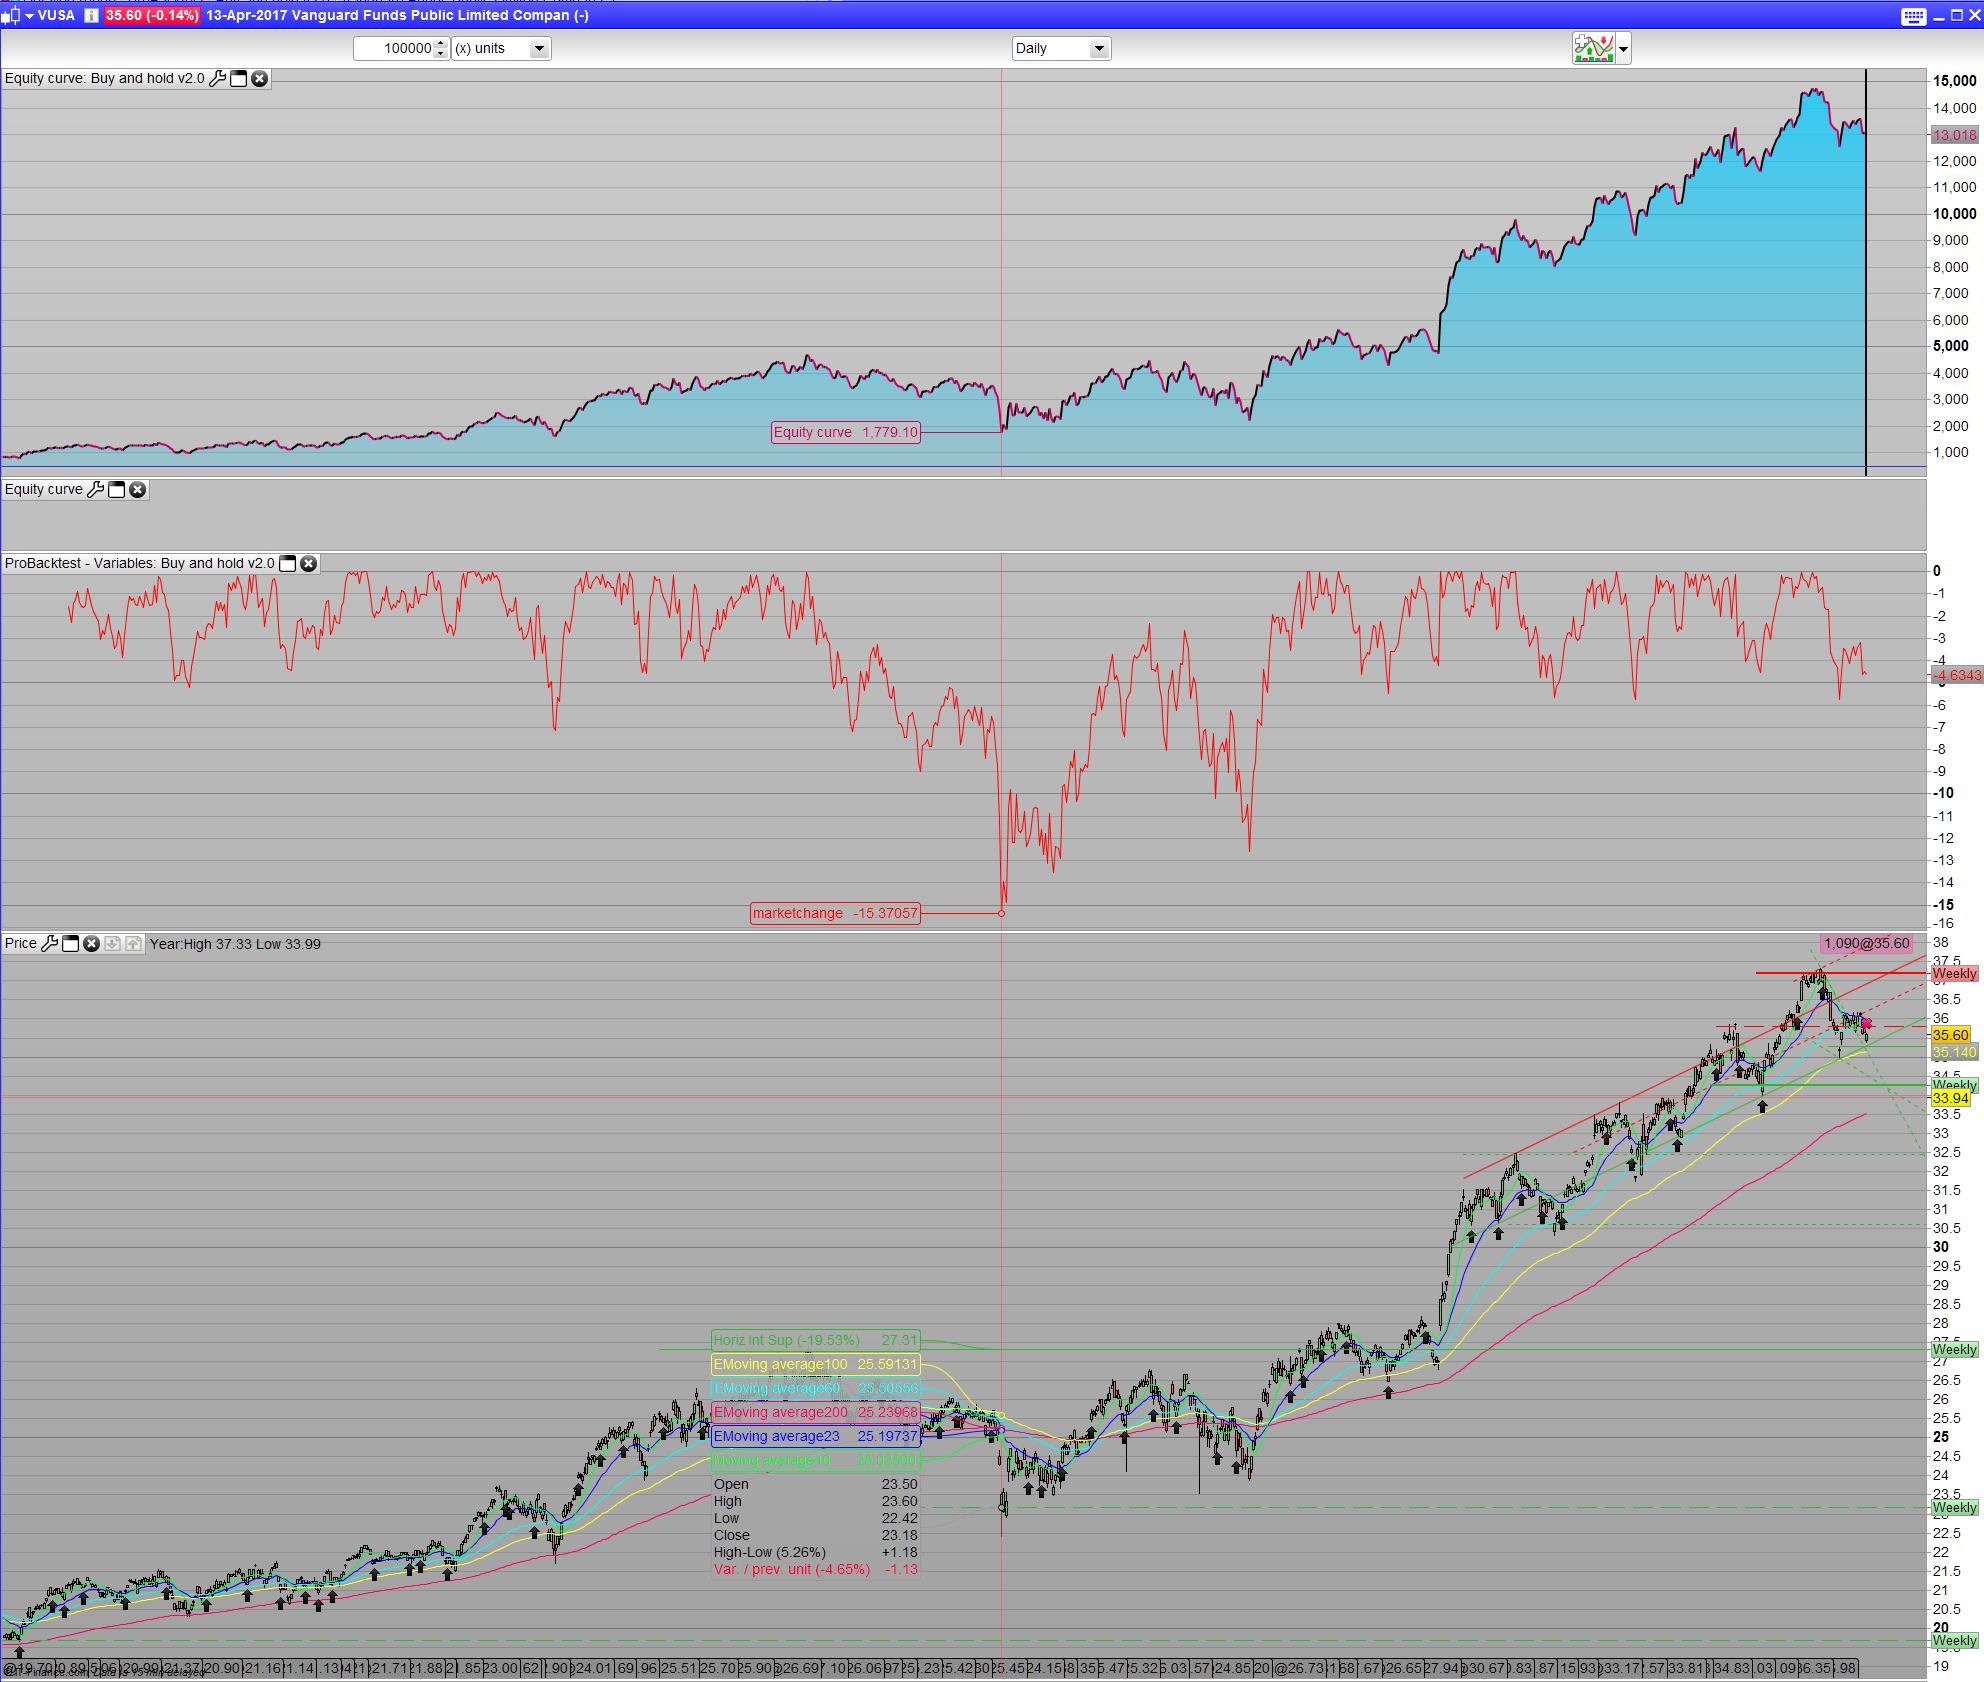
Task: Click the add indicator chart icon
Action: click(1594, 48)
